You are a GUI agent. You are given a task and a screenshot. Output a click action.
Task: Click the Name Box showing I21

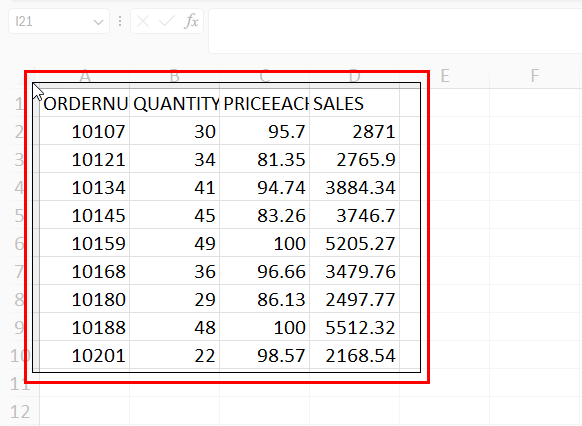pyautogui.click(x=59, y=21)
